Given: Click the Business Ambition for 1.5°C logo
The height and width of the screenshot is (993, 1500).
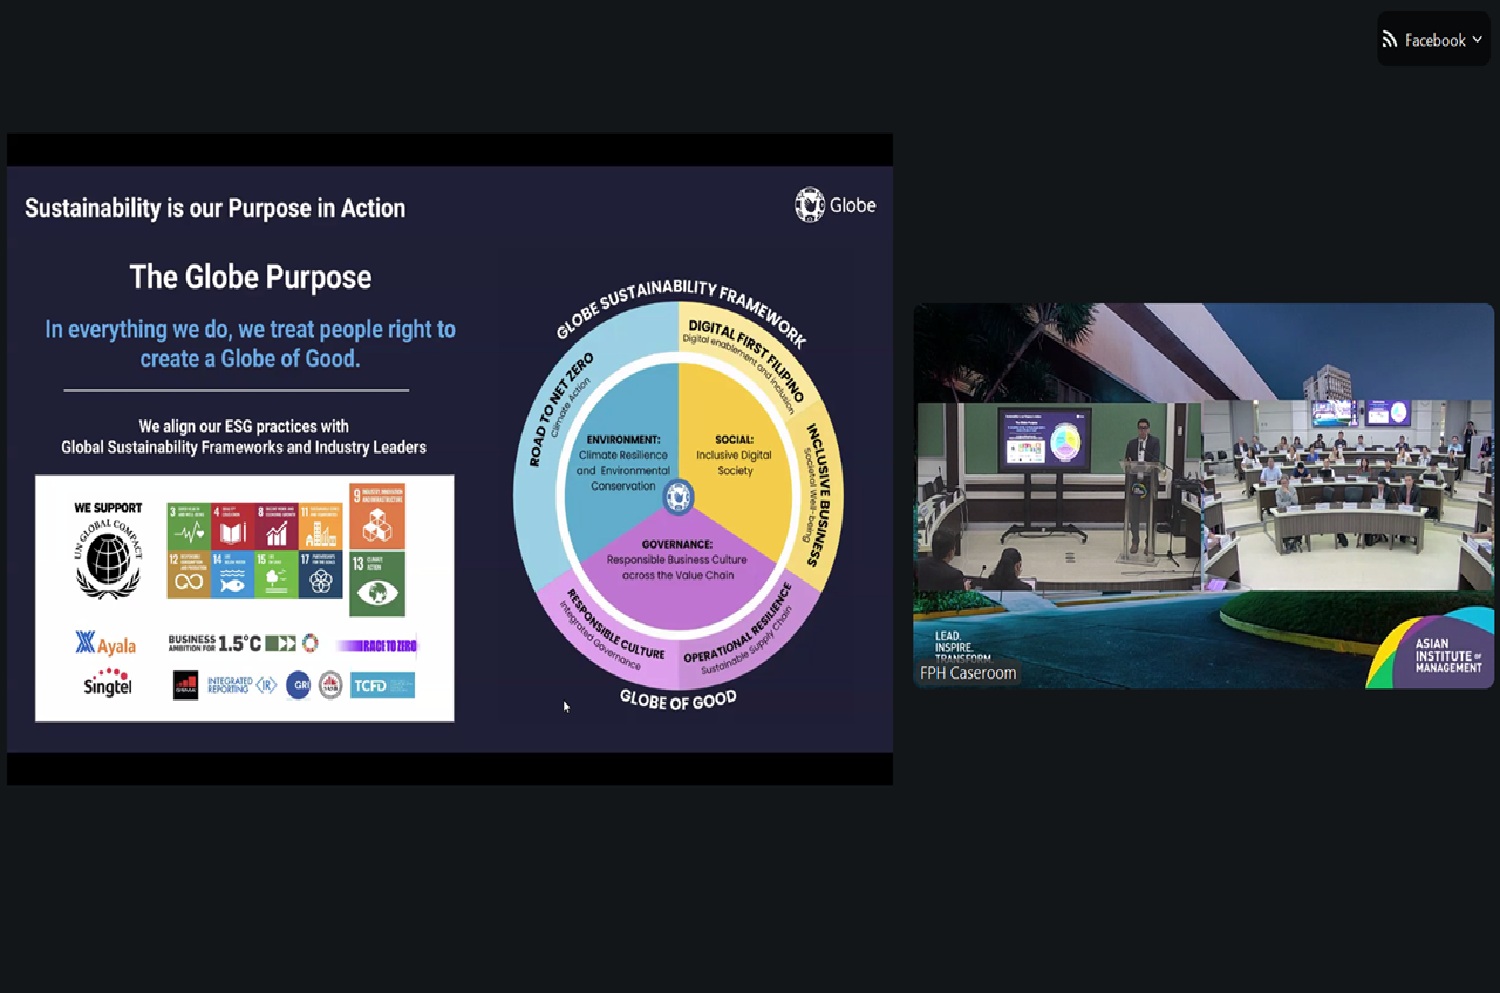Looking at the screenshot, I should click(x=243, y=643).
